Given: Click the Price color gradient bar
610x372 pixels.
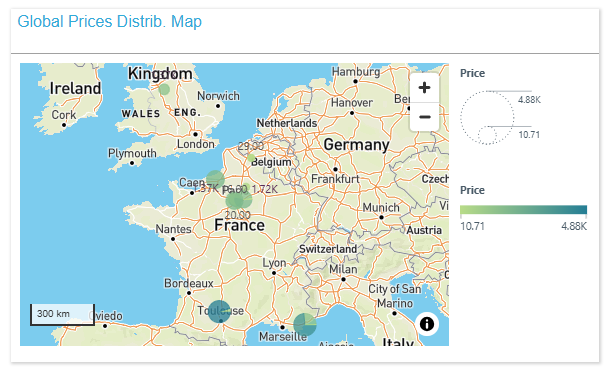Looking at the screenshot, I should coord(523,210).
